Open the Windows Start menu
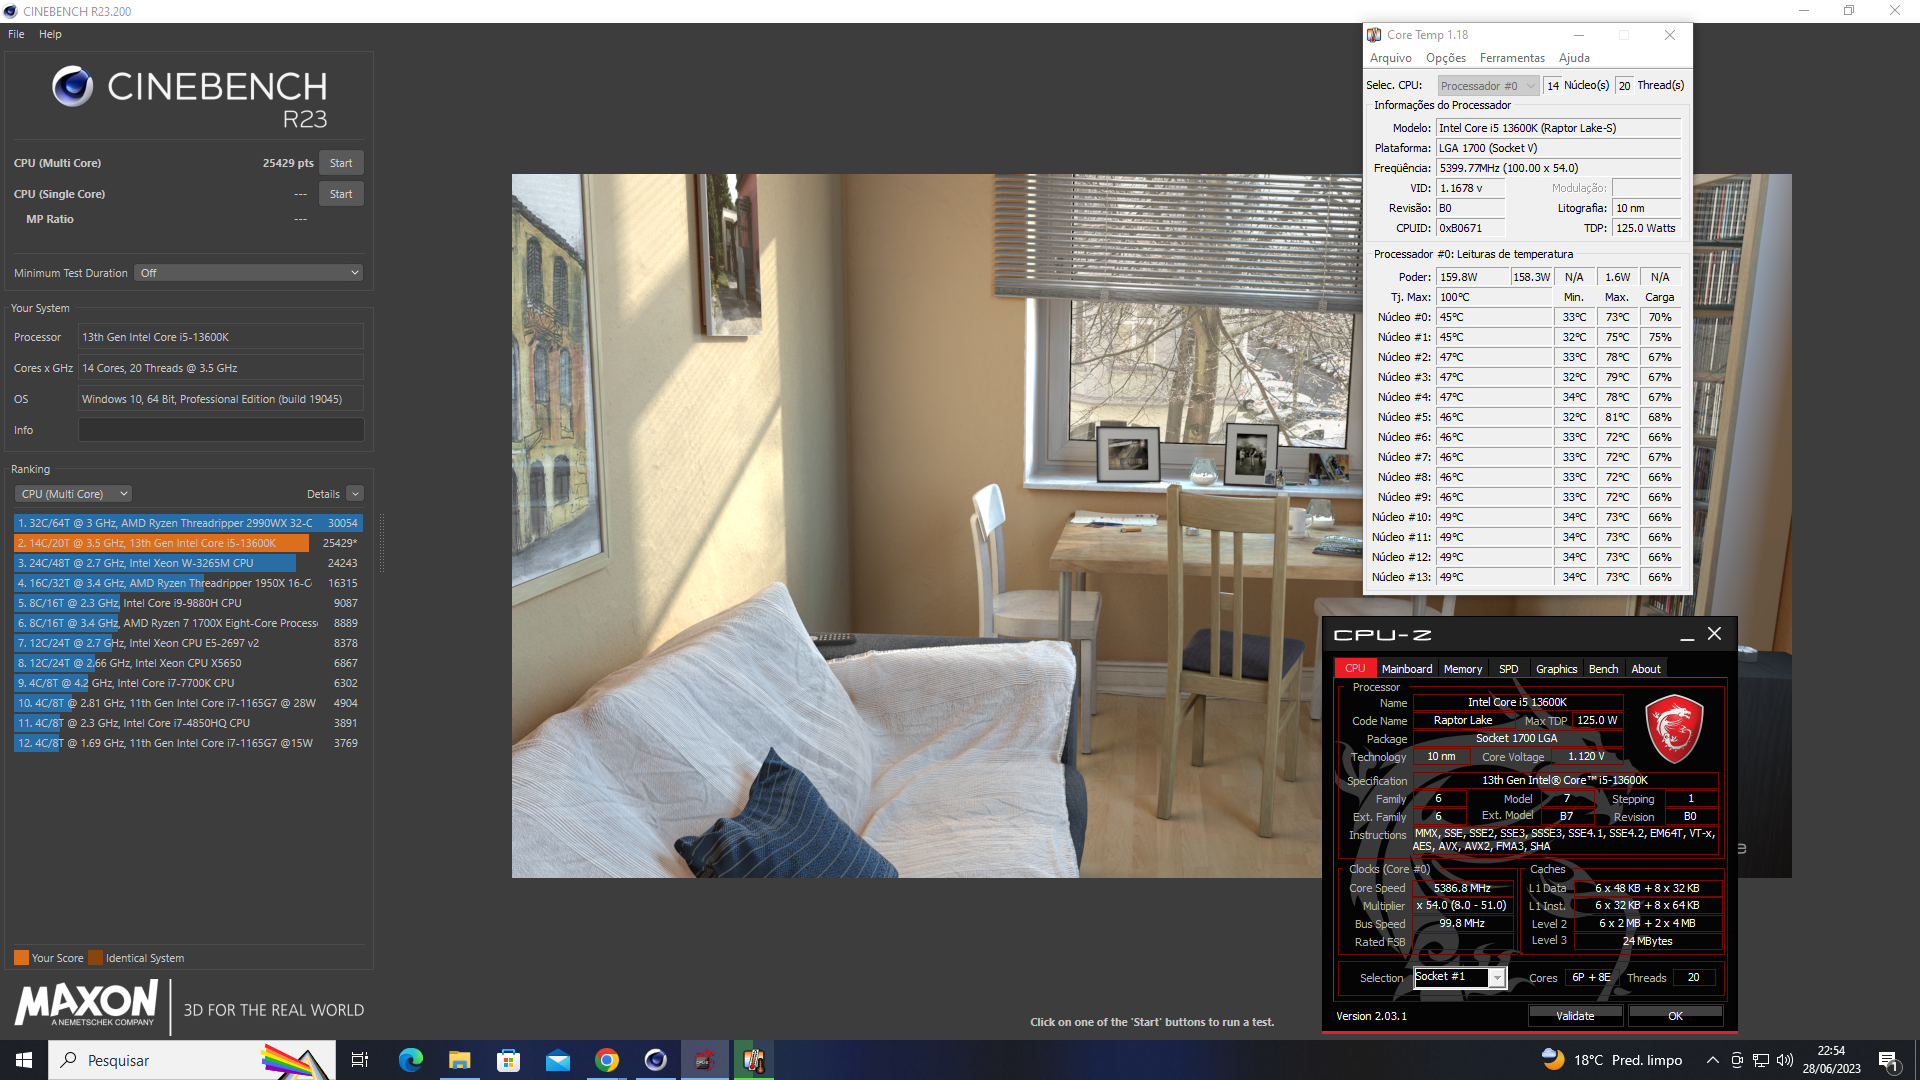The image size is (1920, 1080). coord(24,1060)
